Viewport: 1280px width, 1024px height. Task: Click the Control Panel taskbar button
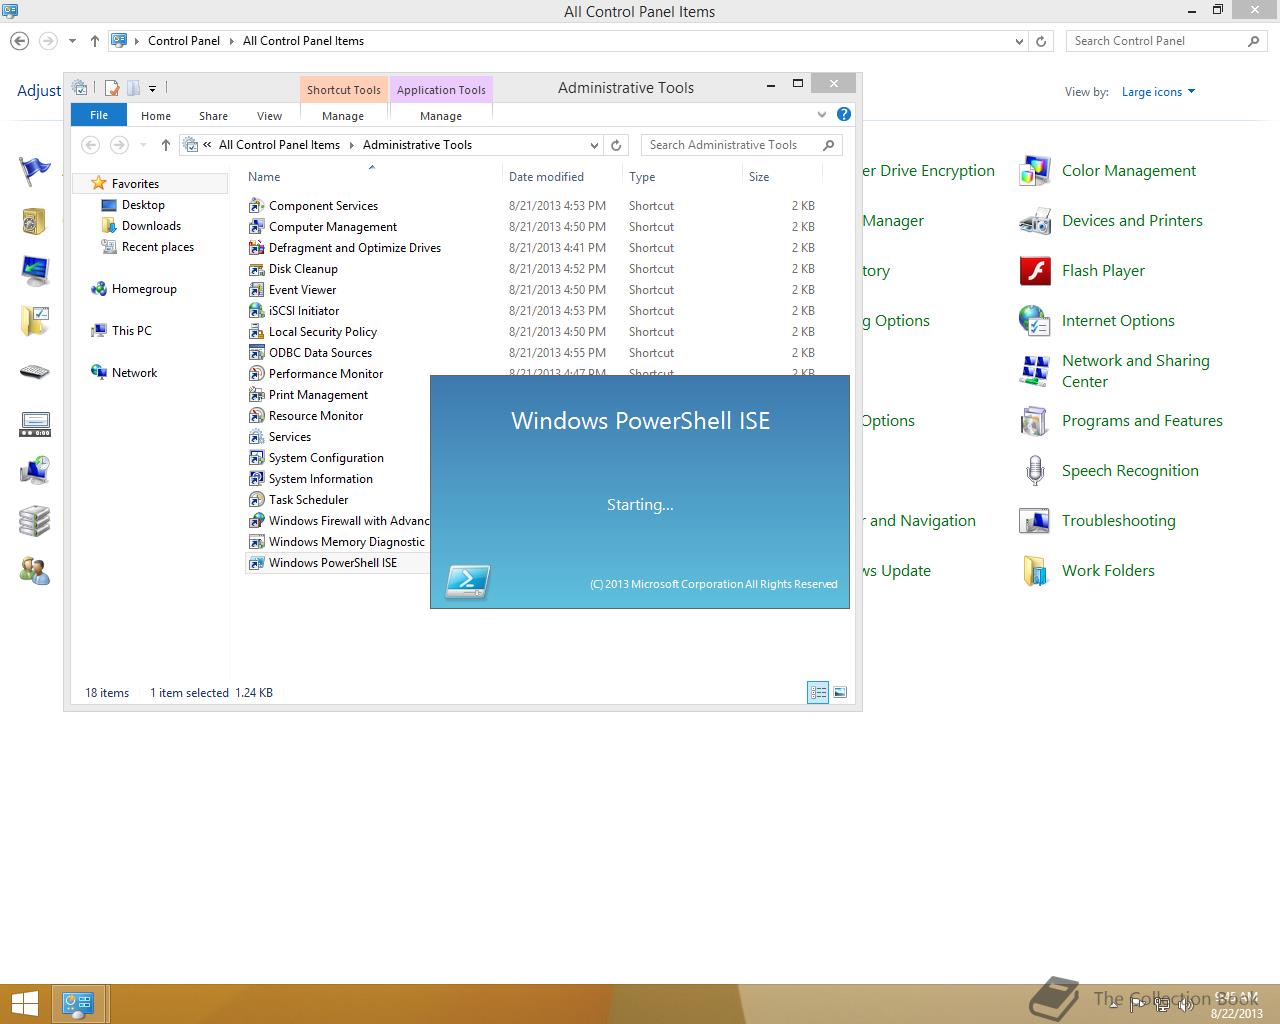click(79, 1004)
